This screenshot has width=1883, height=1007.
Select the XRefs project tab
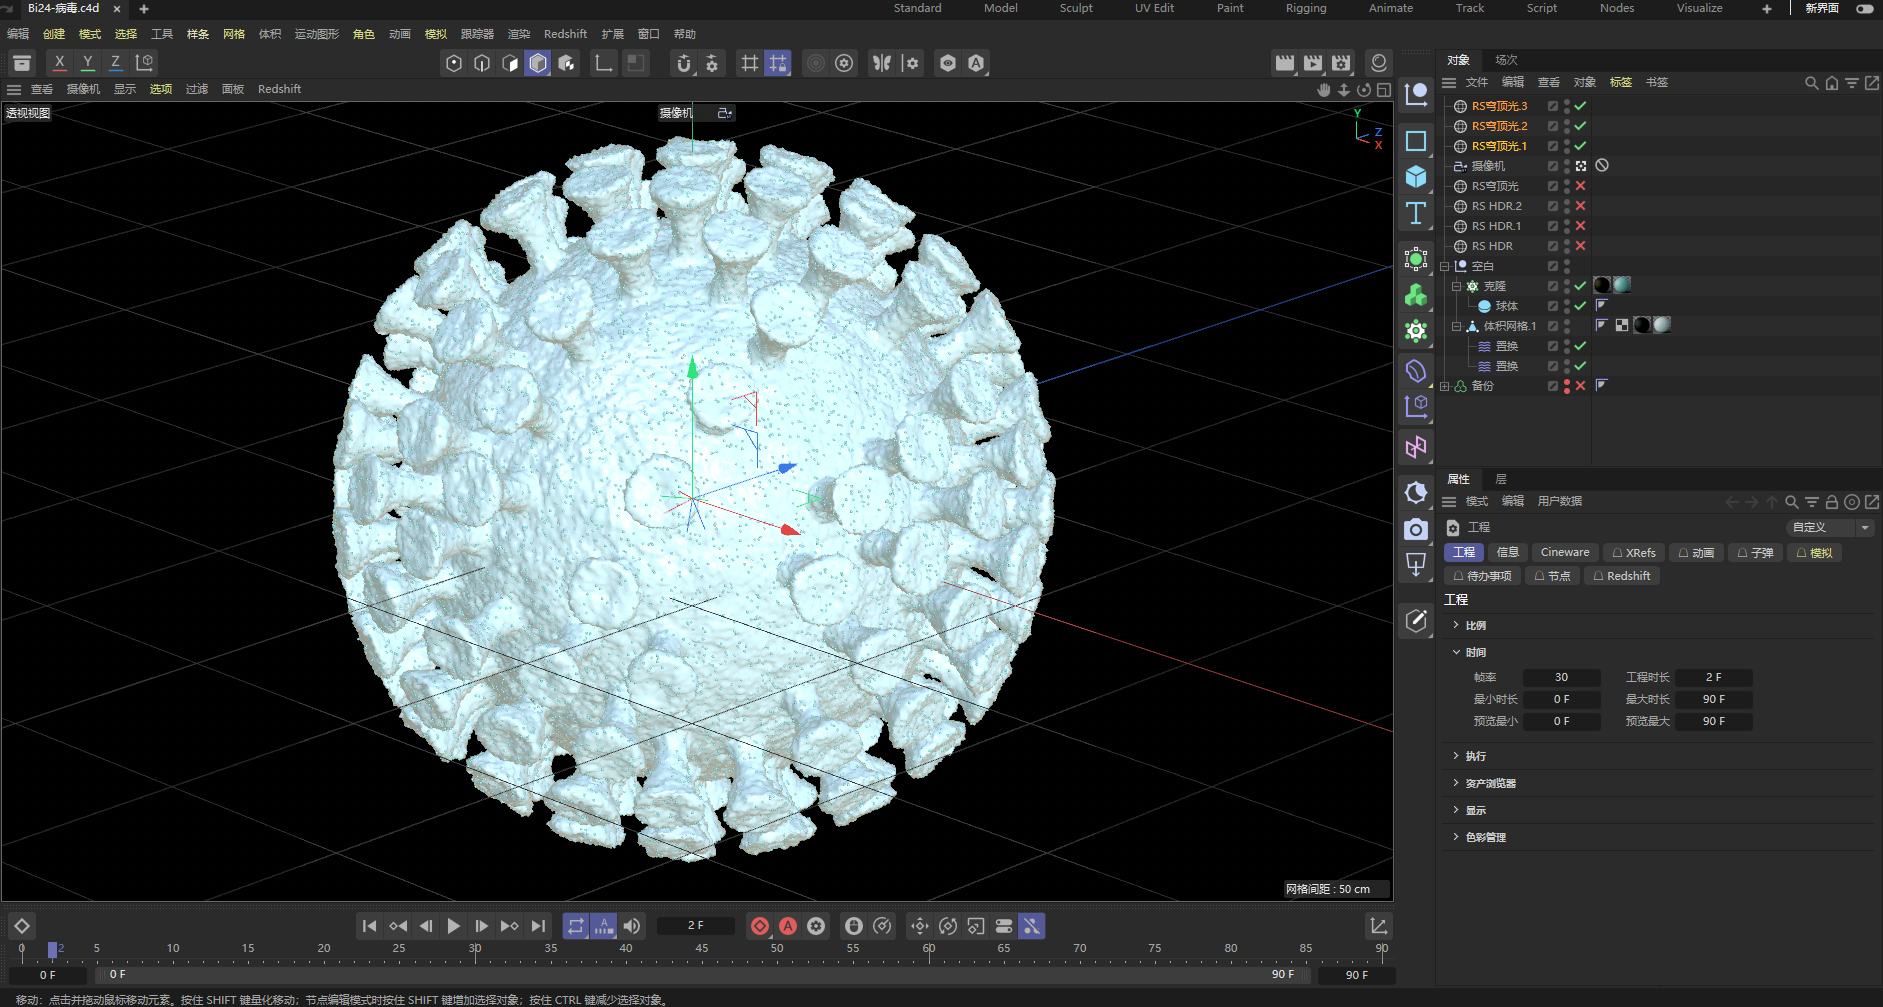tap(1633, 553)
